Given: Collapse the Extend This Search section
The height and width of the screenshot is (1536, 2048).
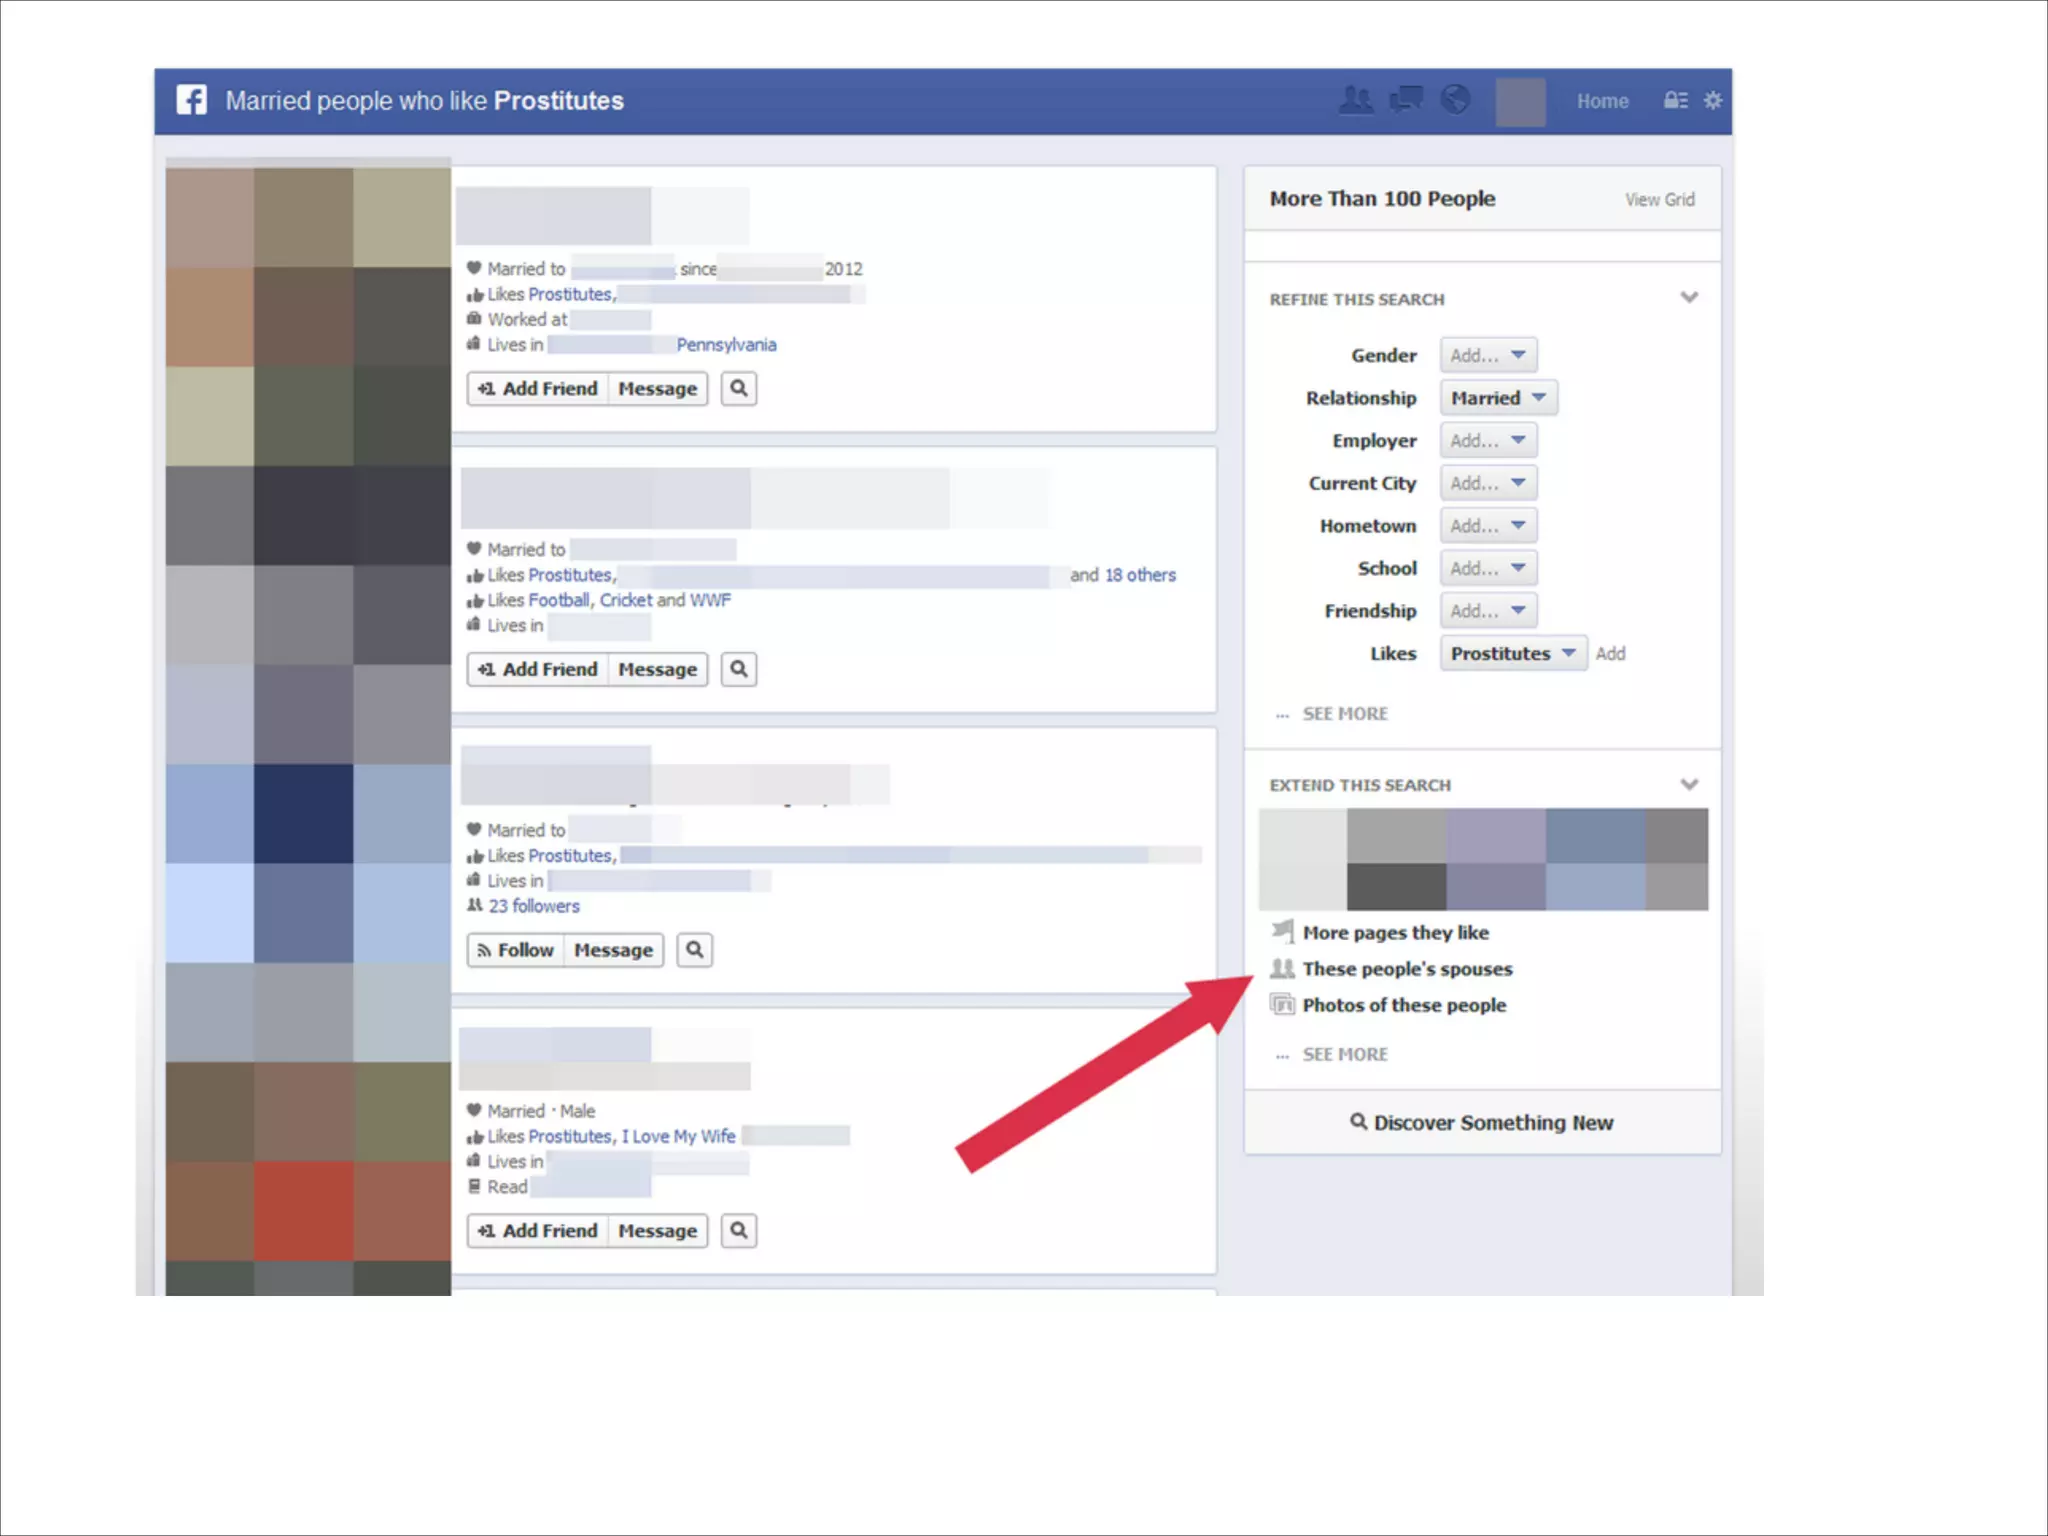Looking at the screenshot, I should 1689,784.
